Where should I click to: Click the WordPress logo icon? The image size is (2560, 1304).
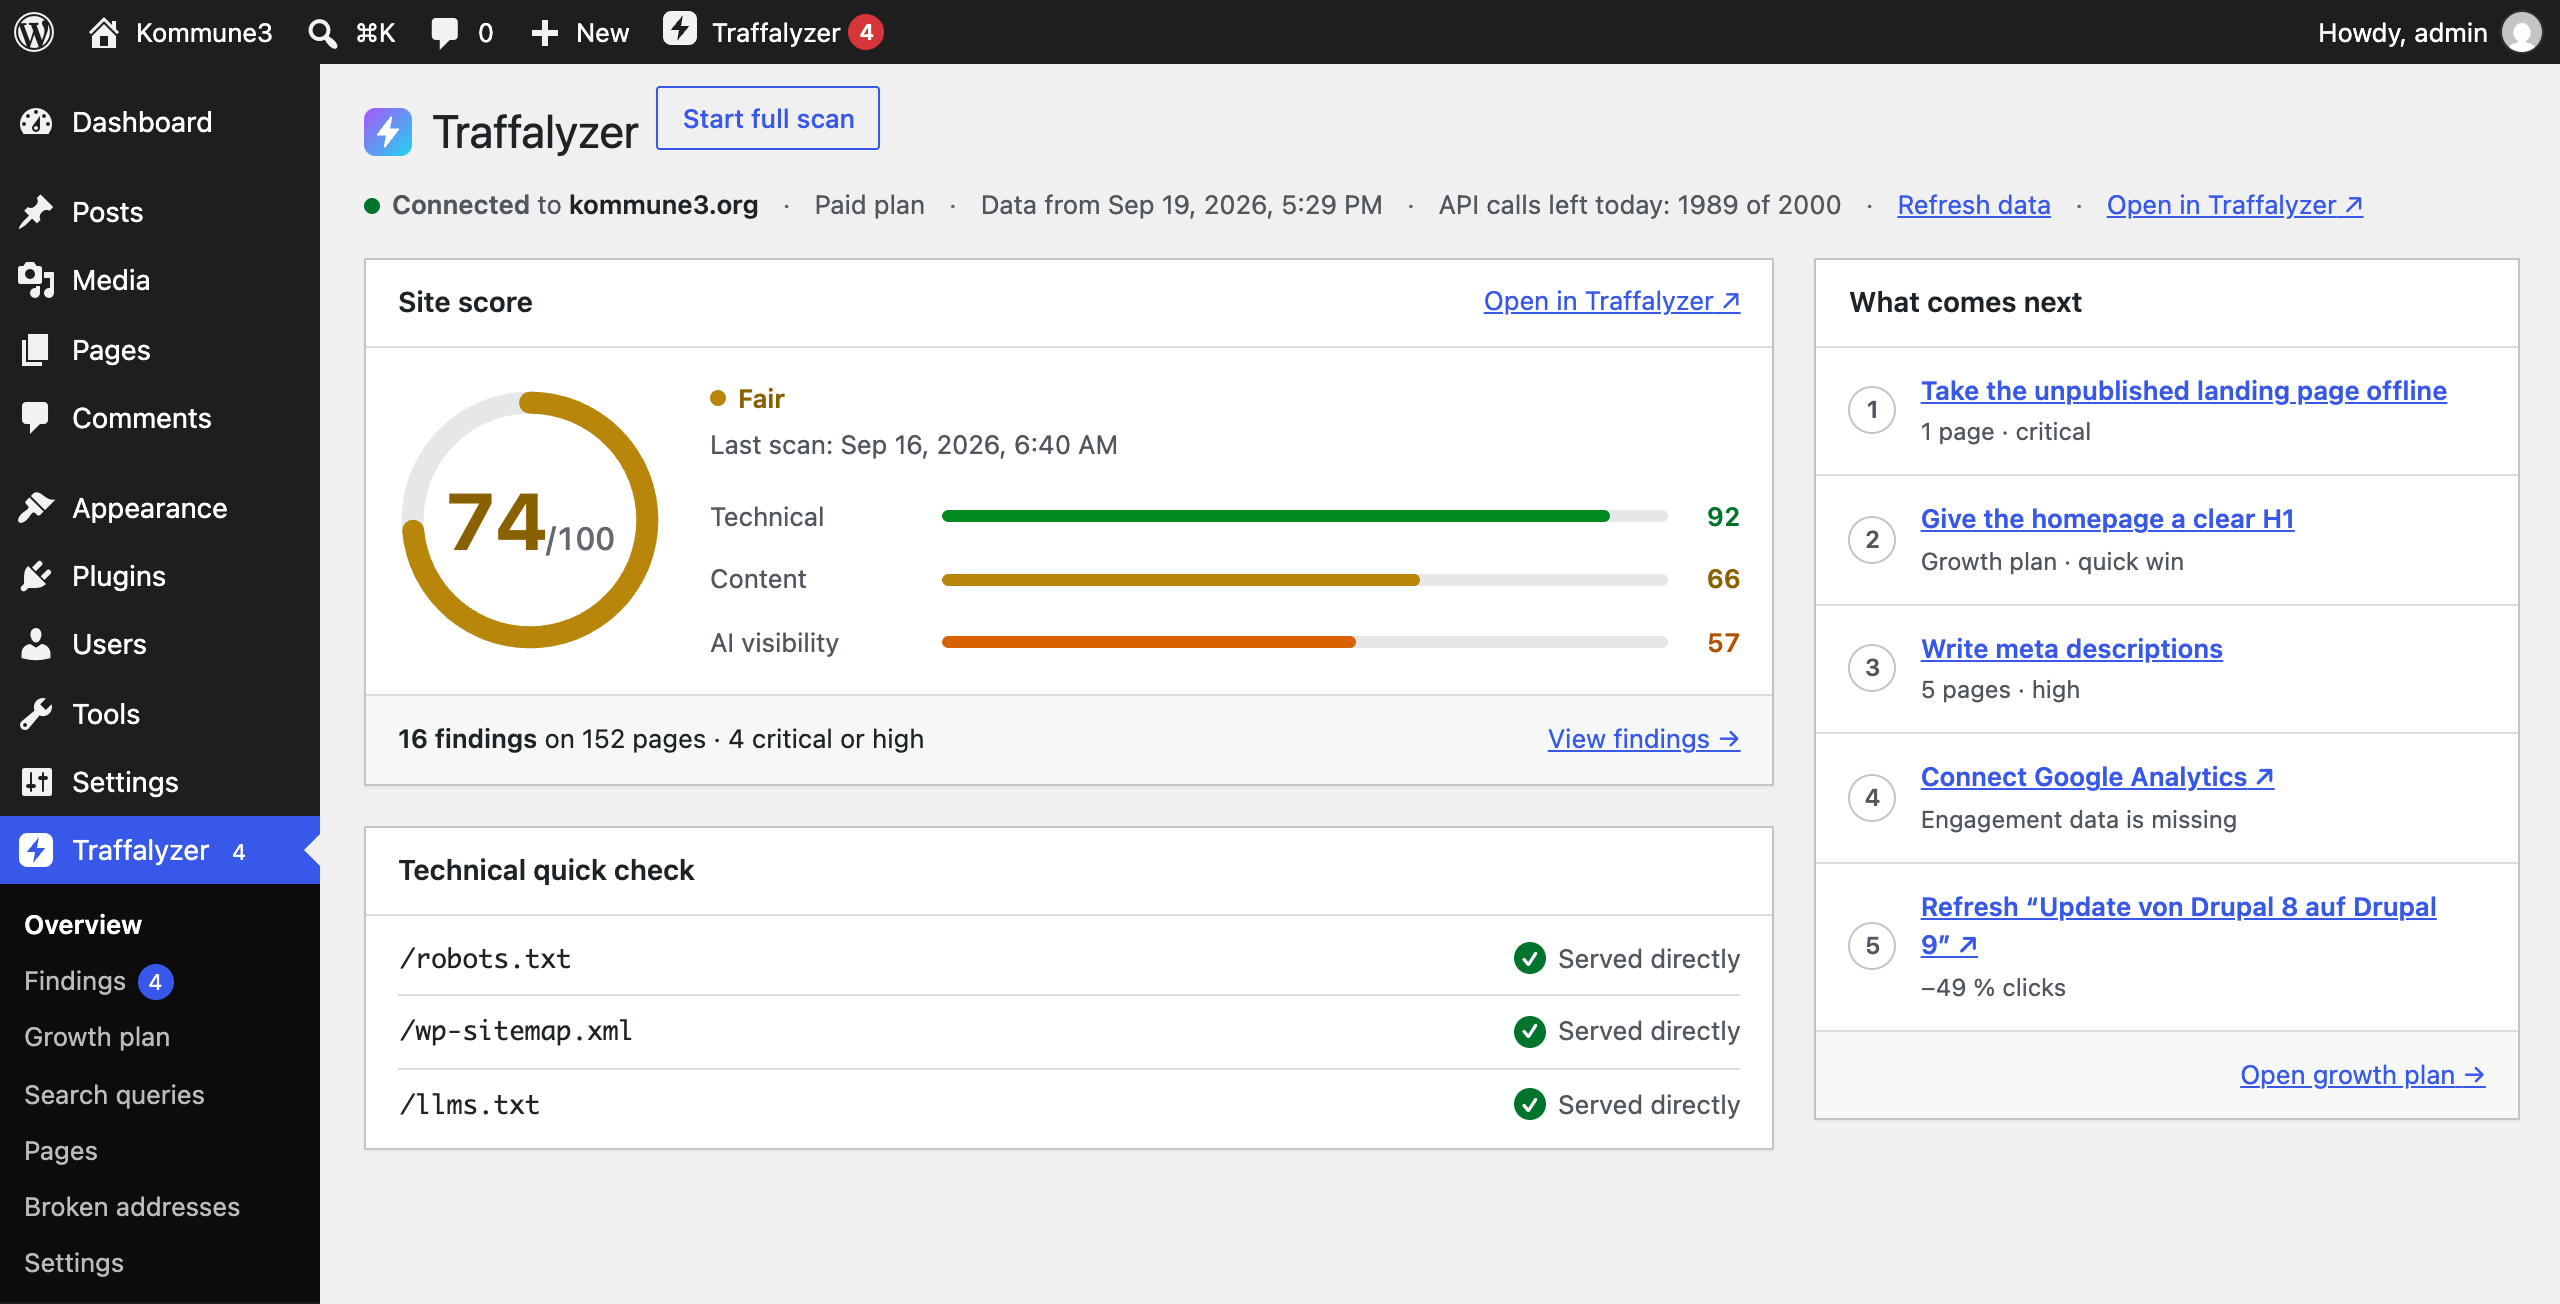pyautogui.click(x=34, y=32)
